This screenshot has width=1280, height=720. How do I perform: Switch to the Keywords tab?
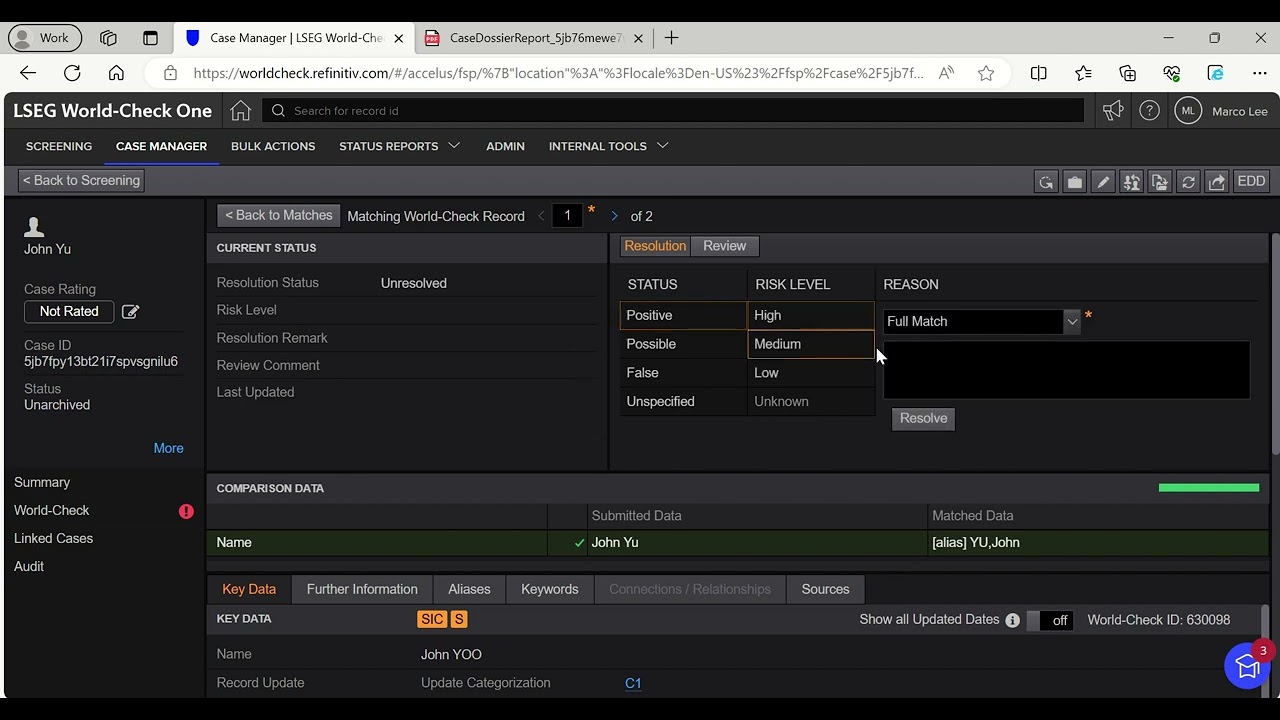[x=550, y=589]
